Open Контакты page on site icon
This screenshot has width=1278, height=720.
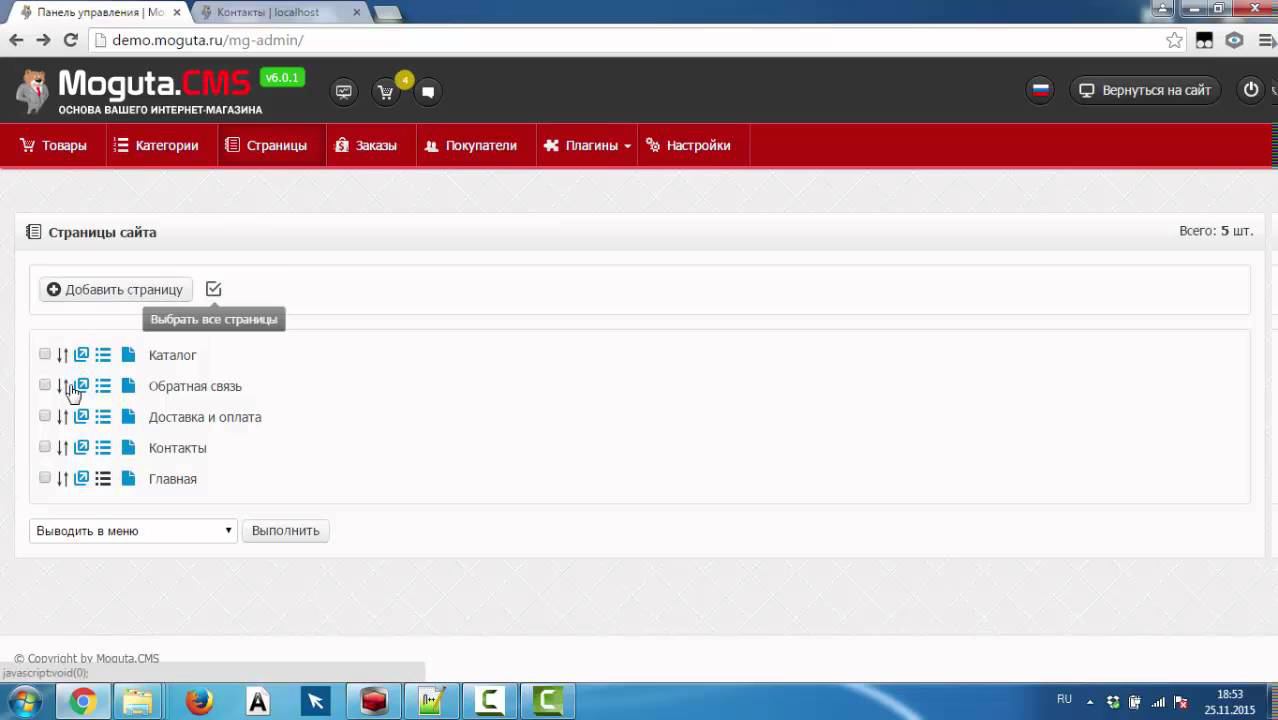point(82,448)
